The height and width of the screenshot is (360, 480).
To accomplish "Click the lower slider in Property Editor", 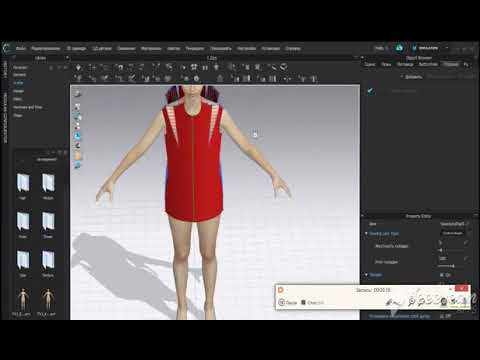I will click(451, 266).
